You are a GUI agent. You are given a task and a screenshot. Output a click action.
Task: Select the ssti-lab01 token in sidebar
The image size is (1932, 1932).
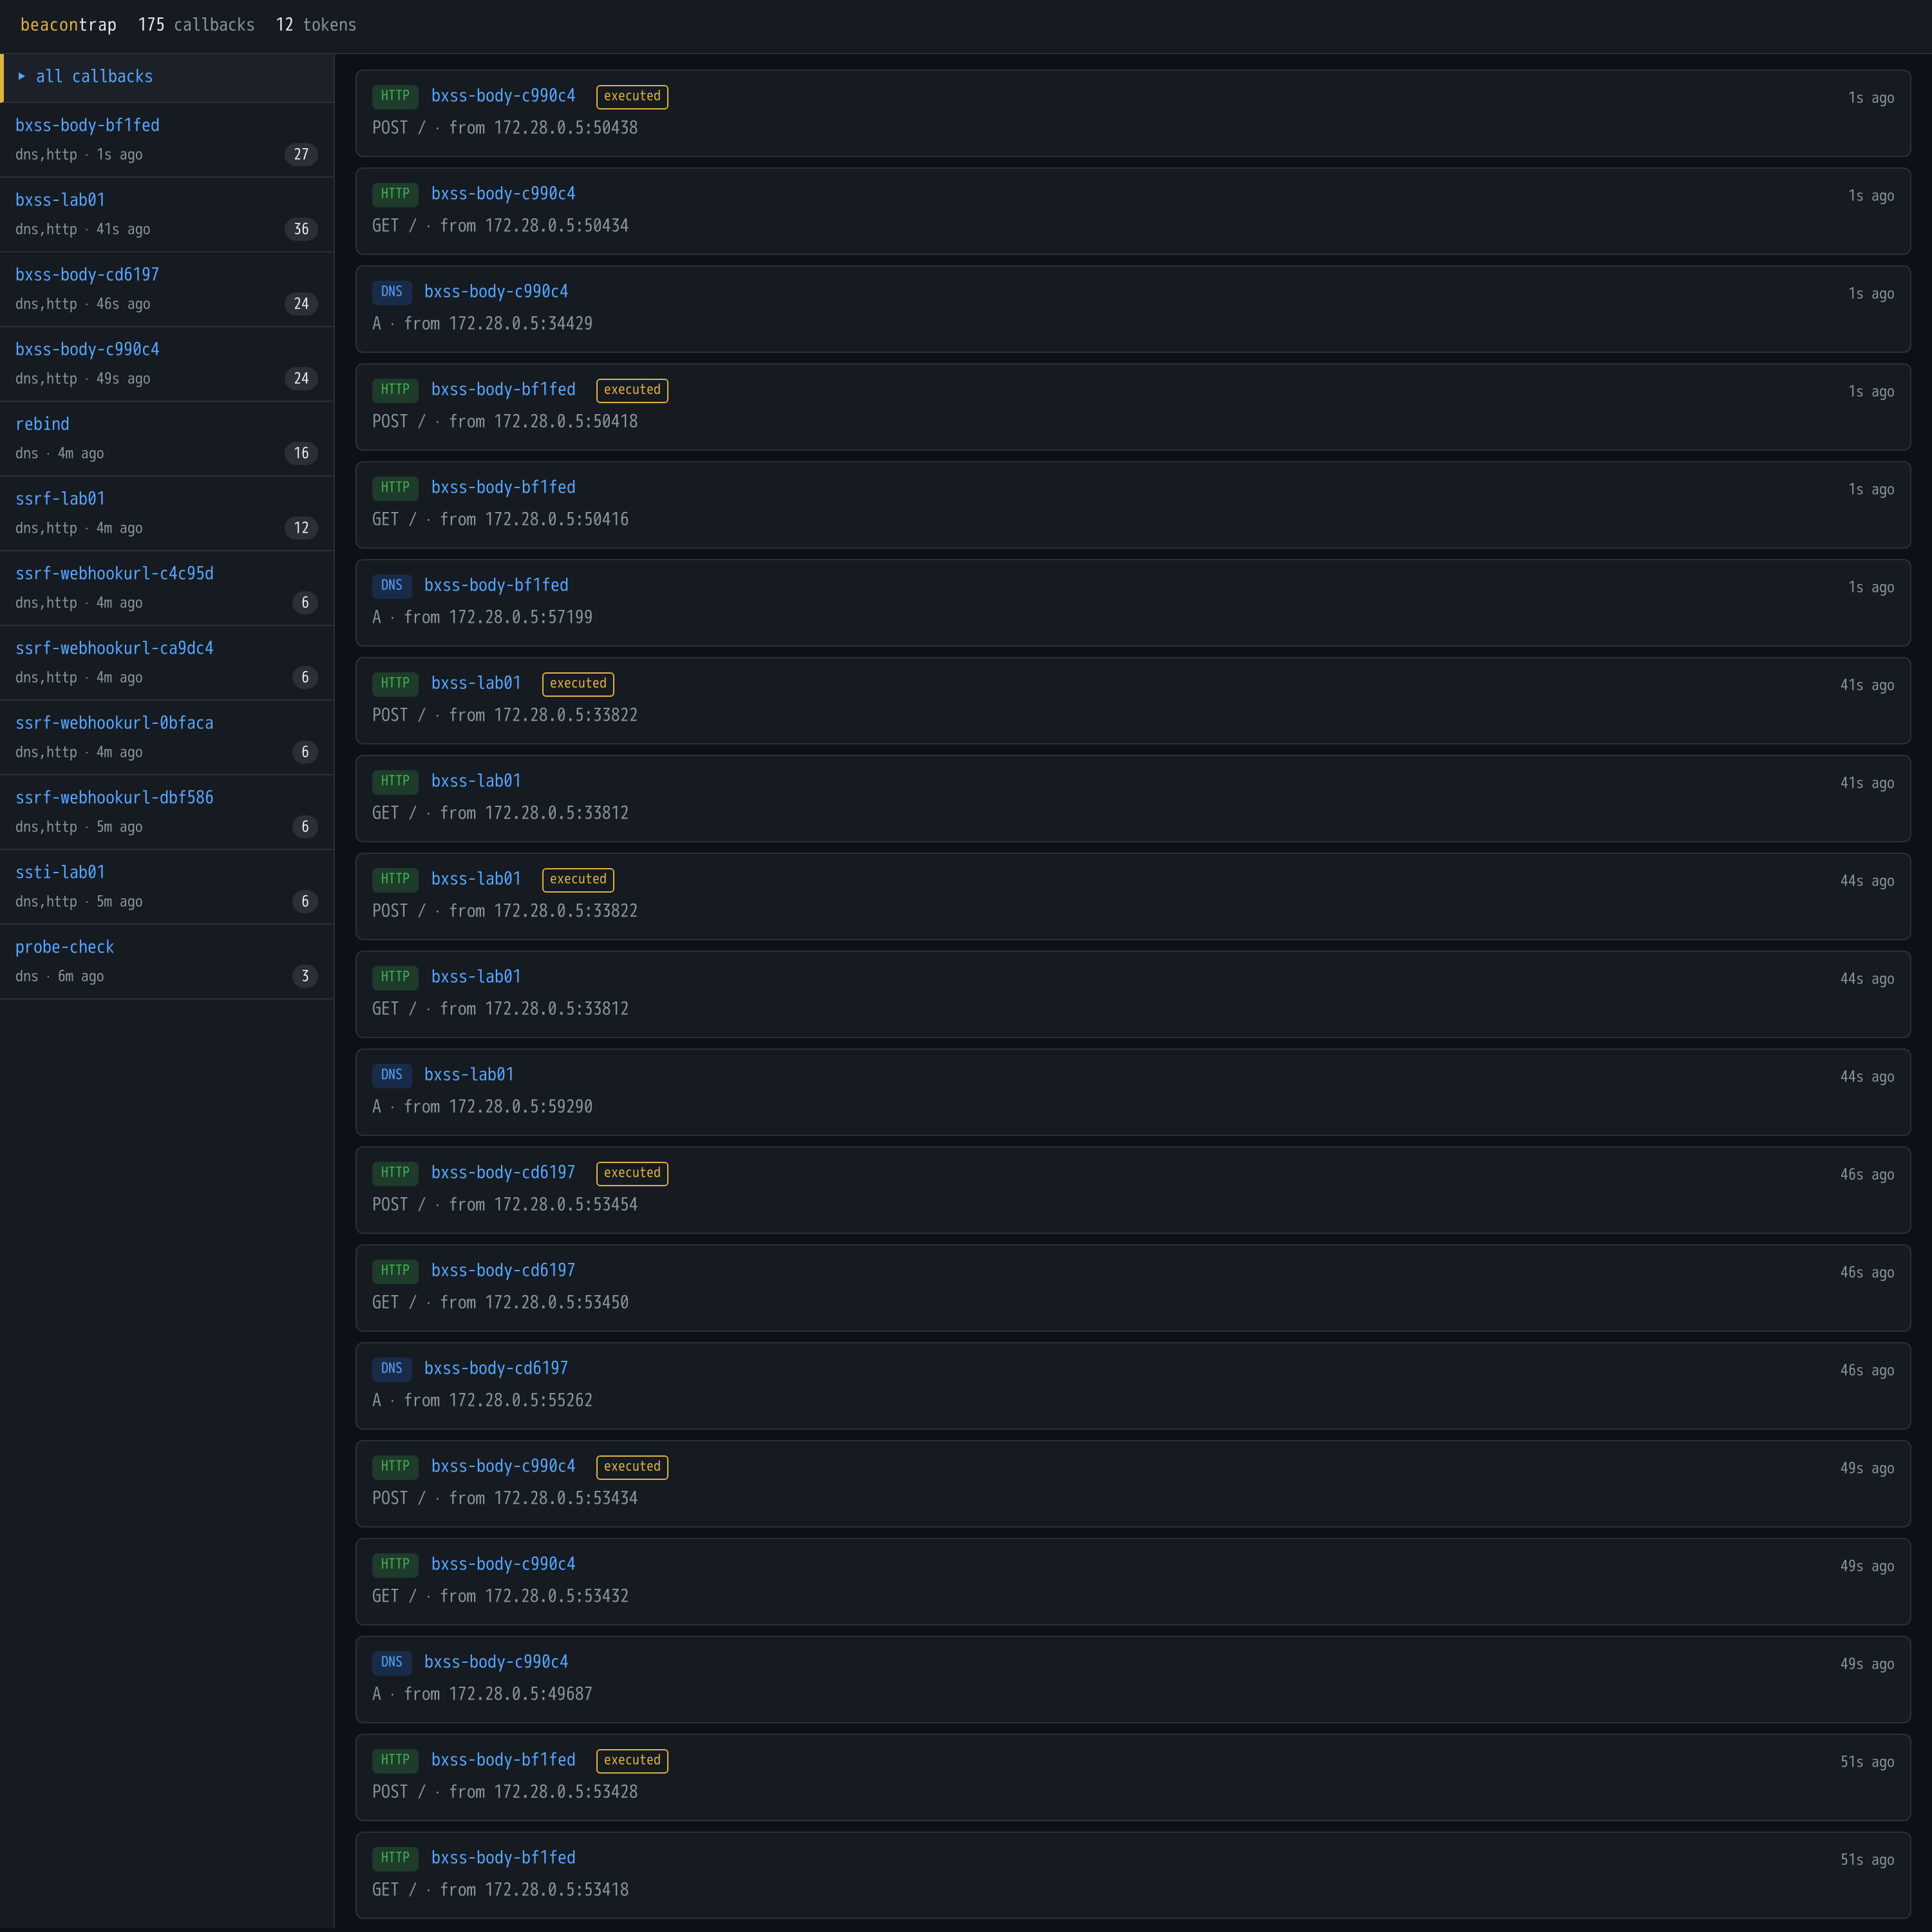[167, 887]
